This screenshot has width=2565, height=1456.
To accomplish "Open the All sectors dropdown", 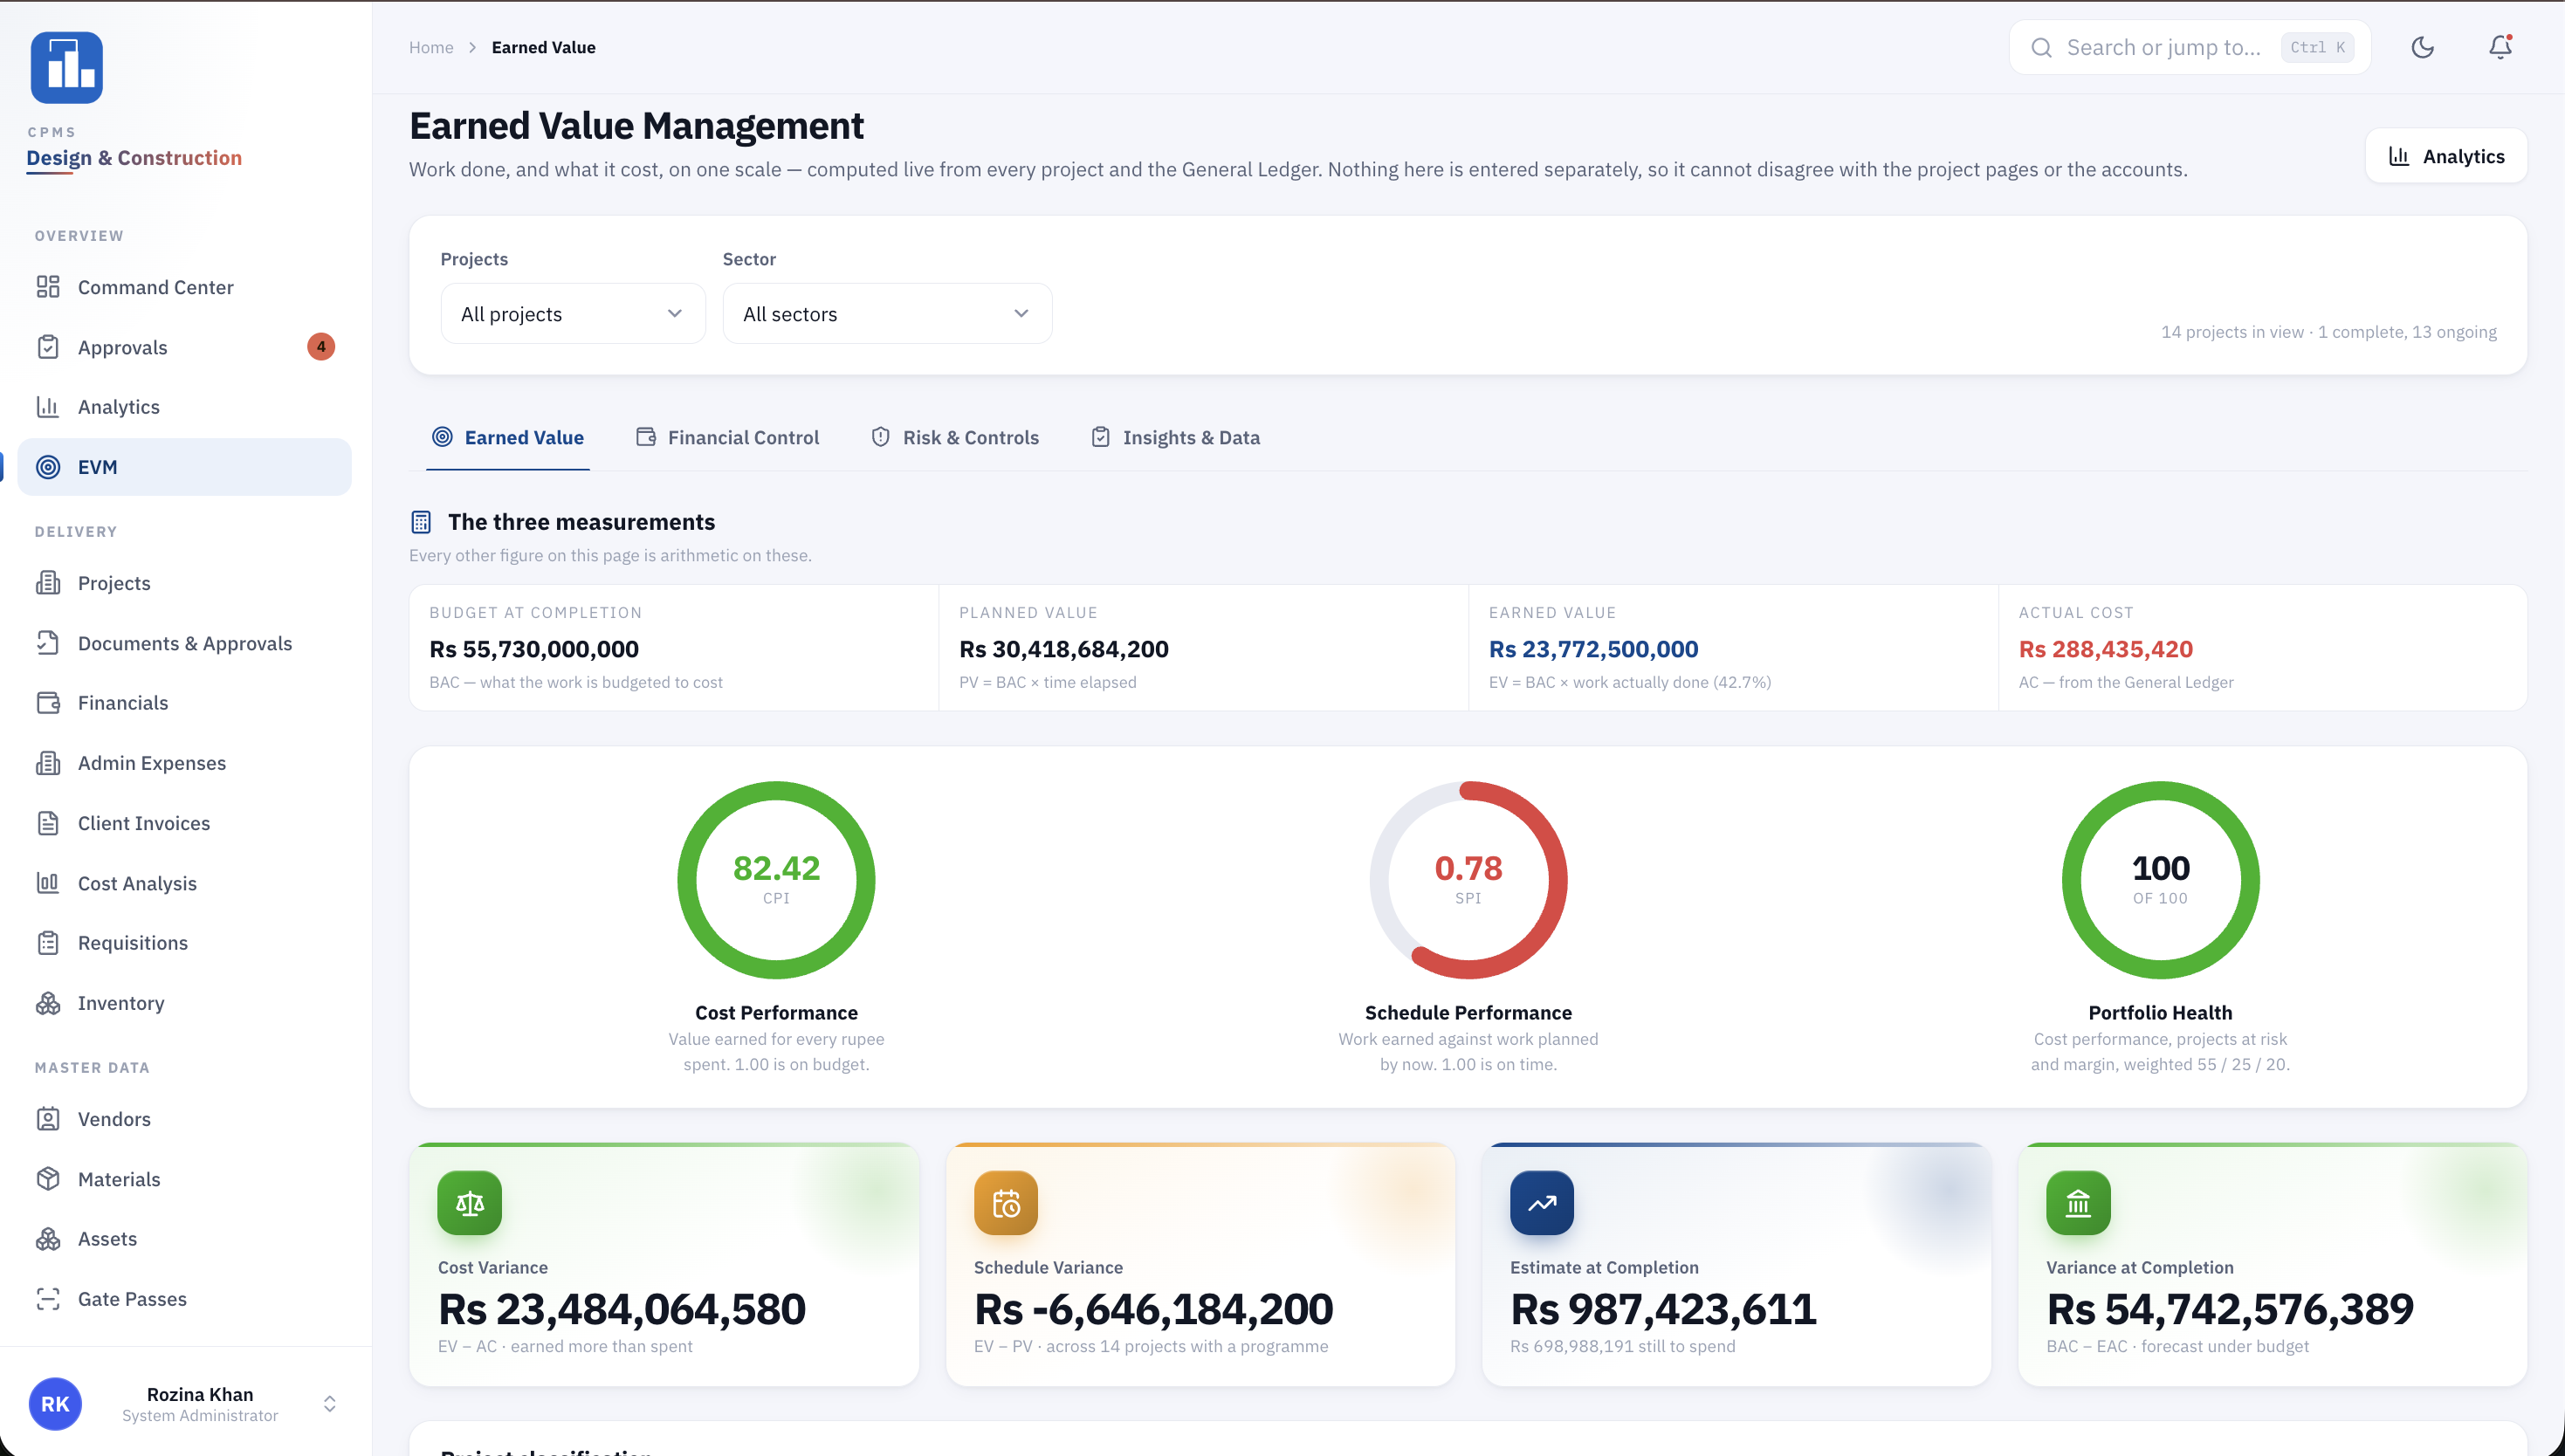I will pyautogui.click(x=887, y=314).
